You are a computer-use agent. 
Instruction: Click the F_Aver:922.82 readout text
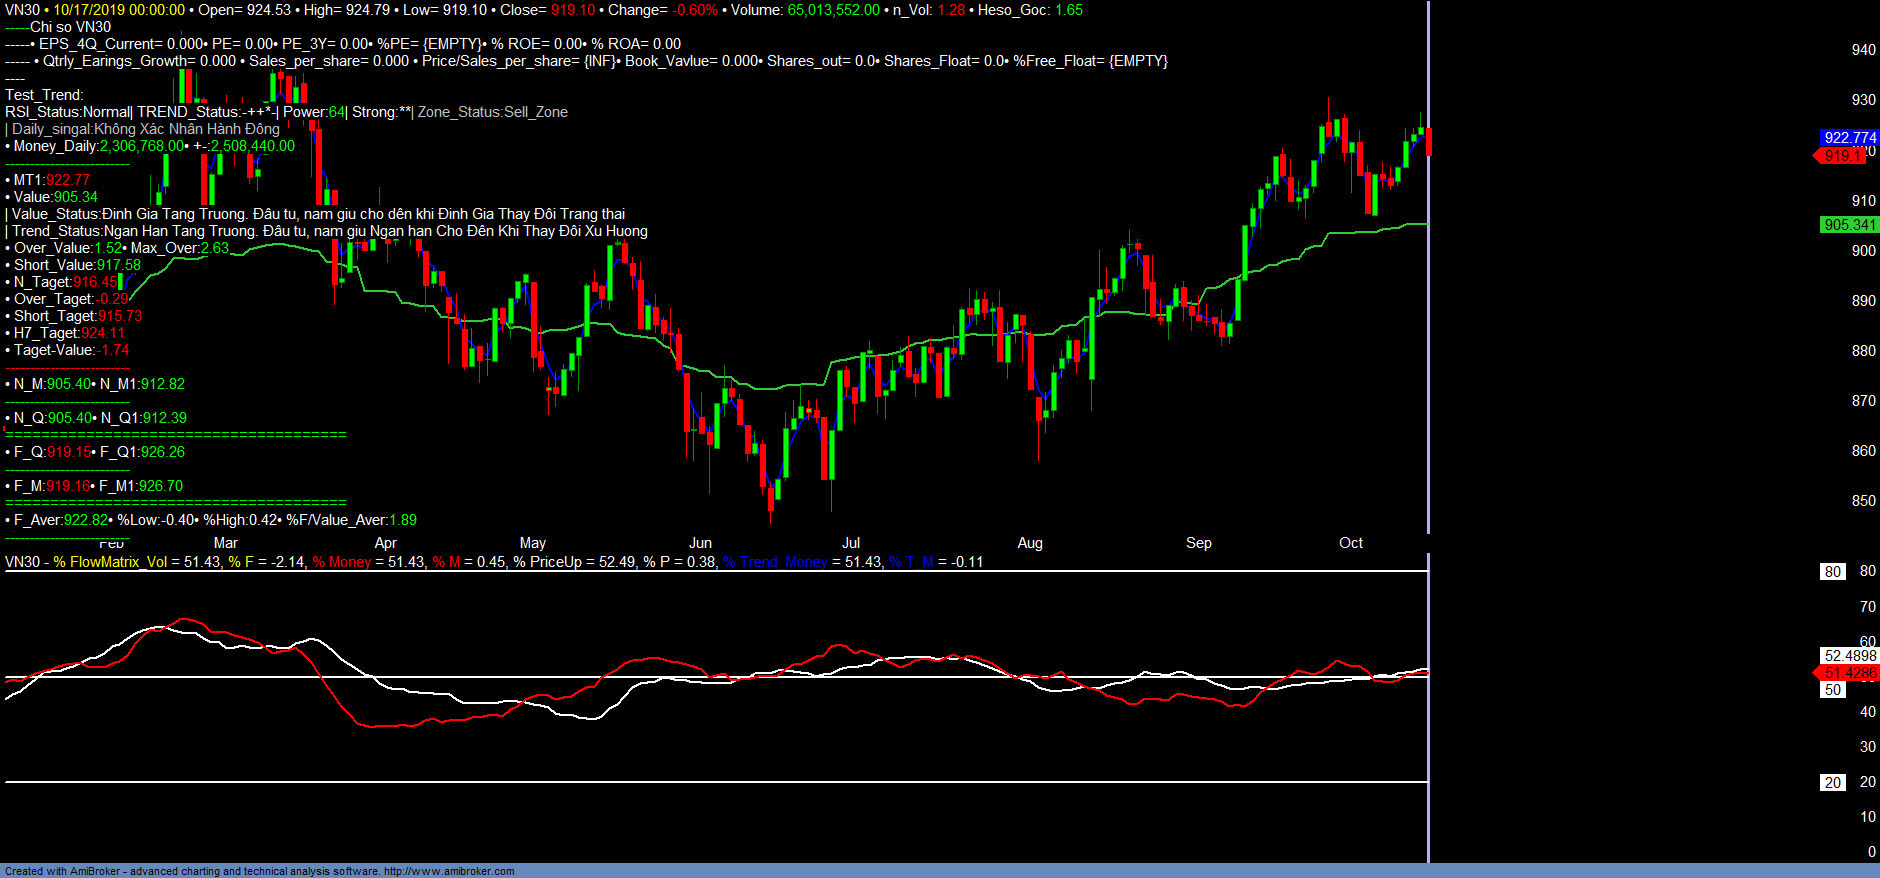pos(60,520)
